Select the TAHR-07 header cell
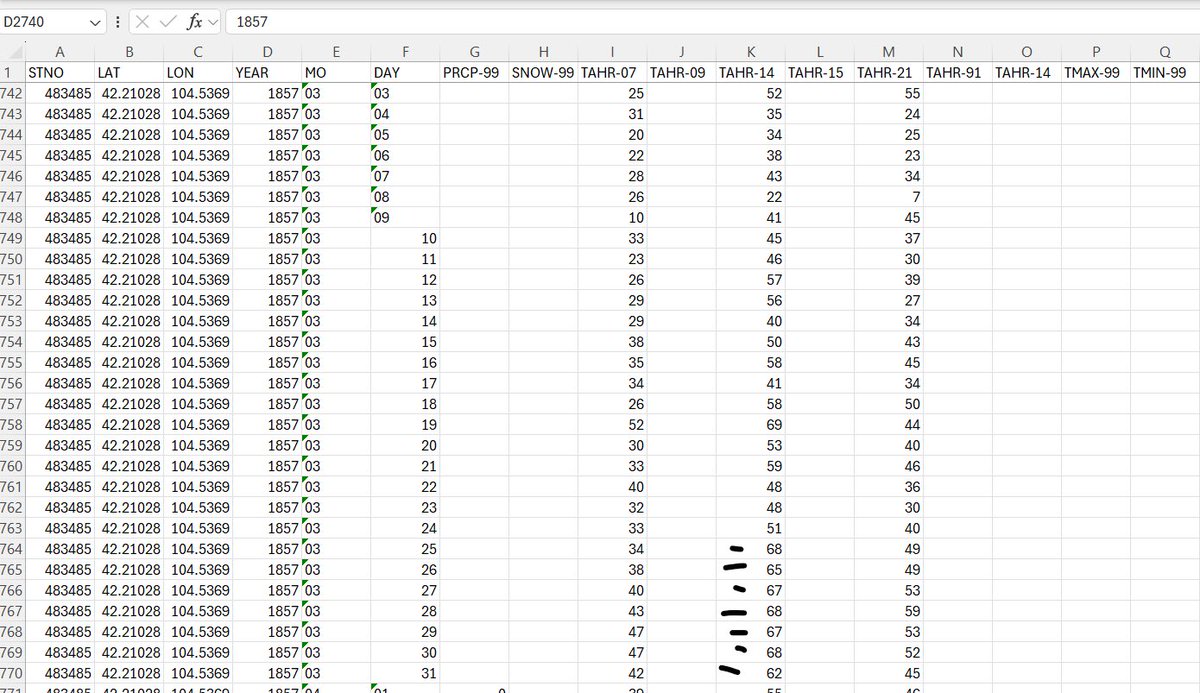Image resolution: width=1200 pixels, height=693 pixels. pos(612,73)
